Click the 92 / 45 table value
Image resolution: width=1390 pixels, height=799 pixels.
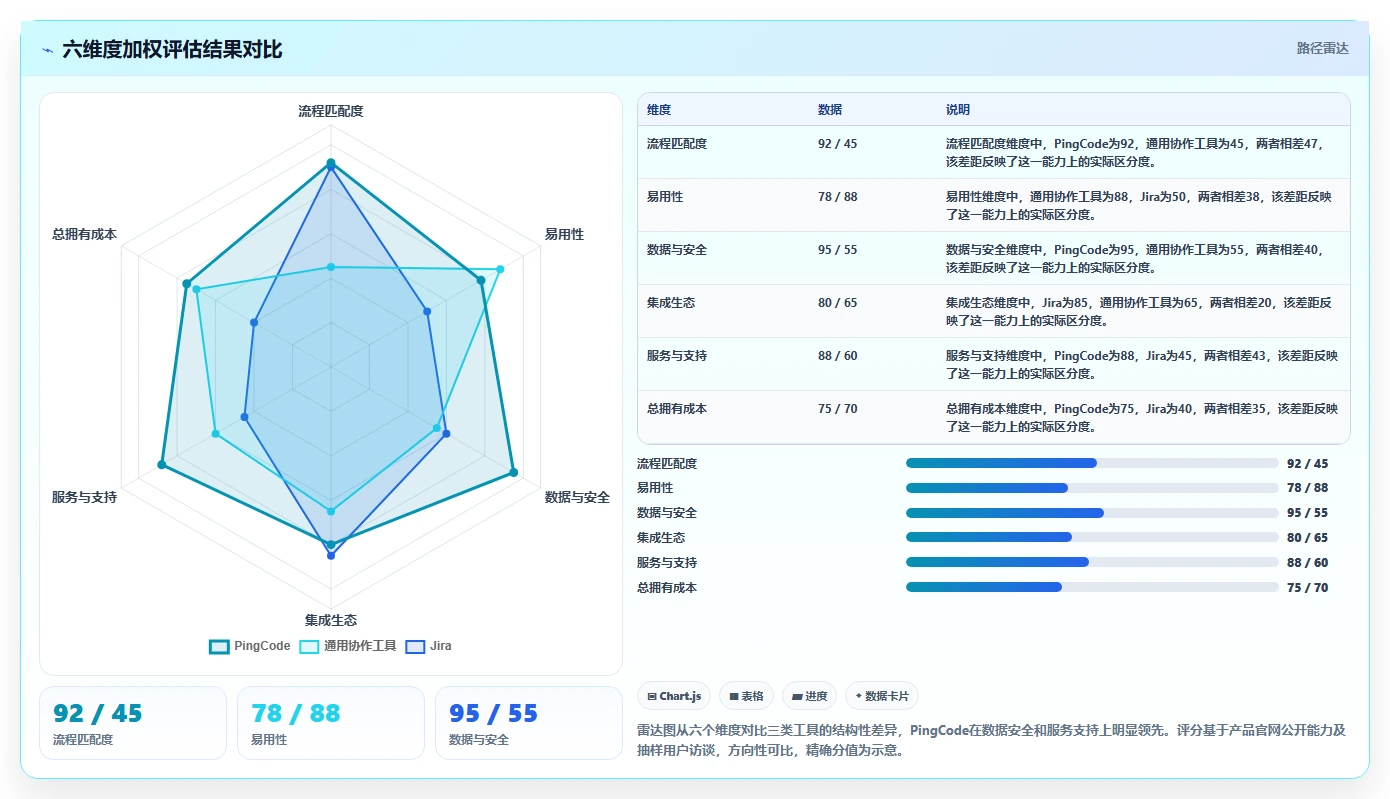click(837, 144)
